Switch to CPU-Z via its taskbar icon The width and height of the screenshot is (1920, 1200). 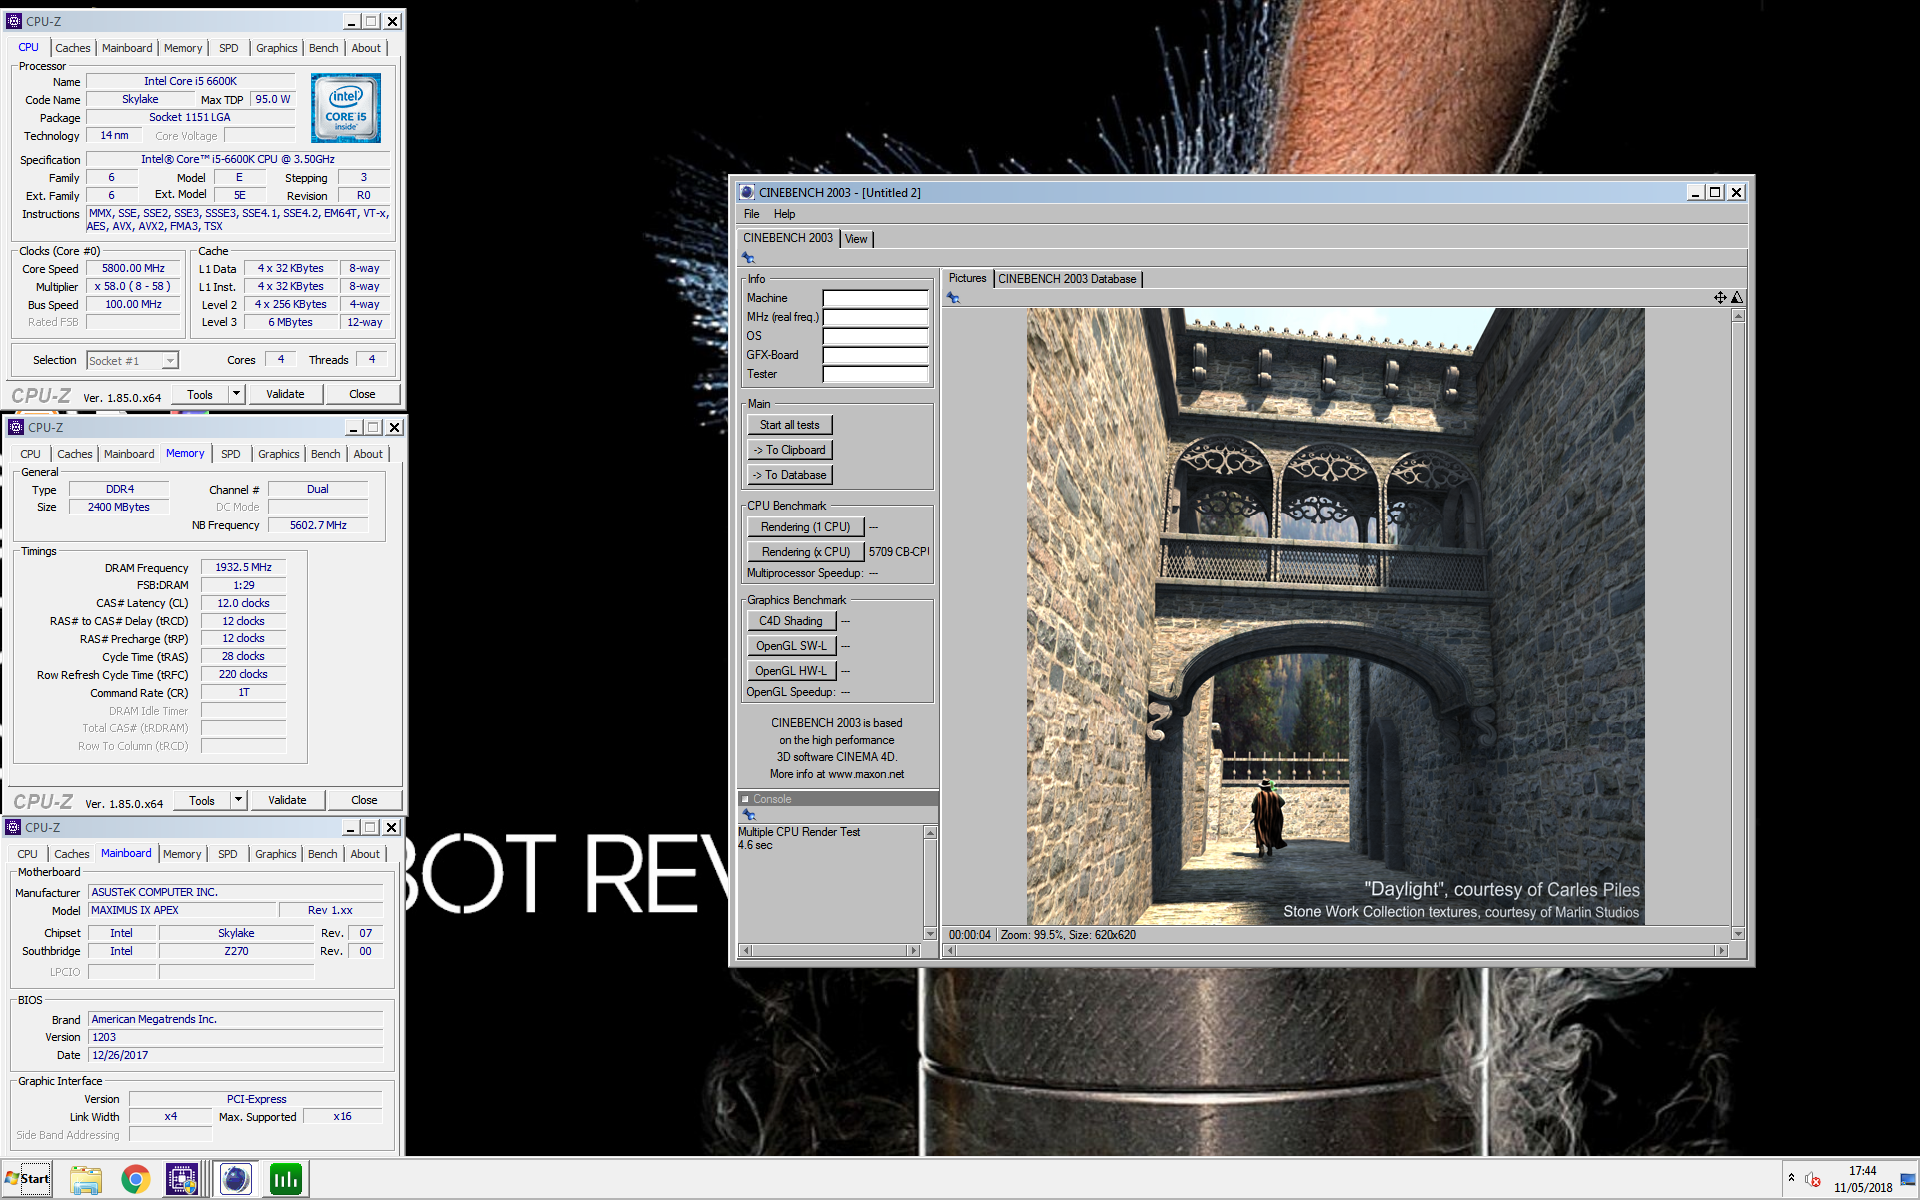[182, 1180]
